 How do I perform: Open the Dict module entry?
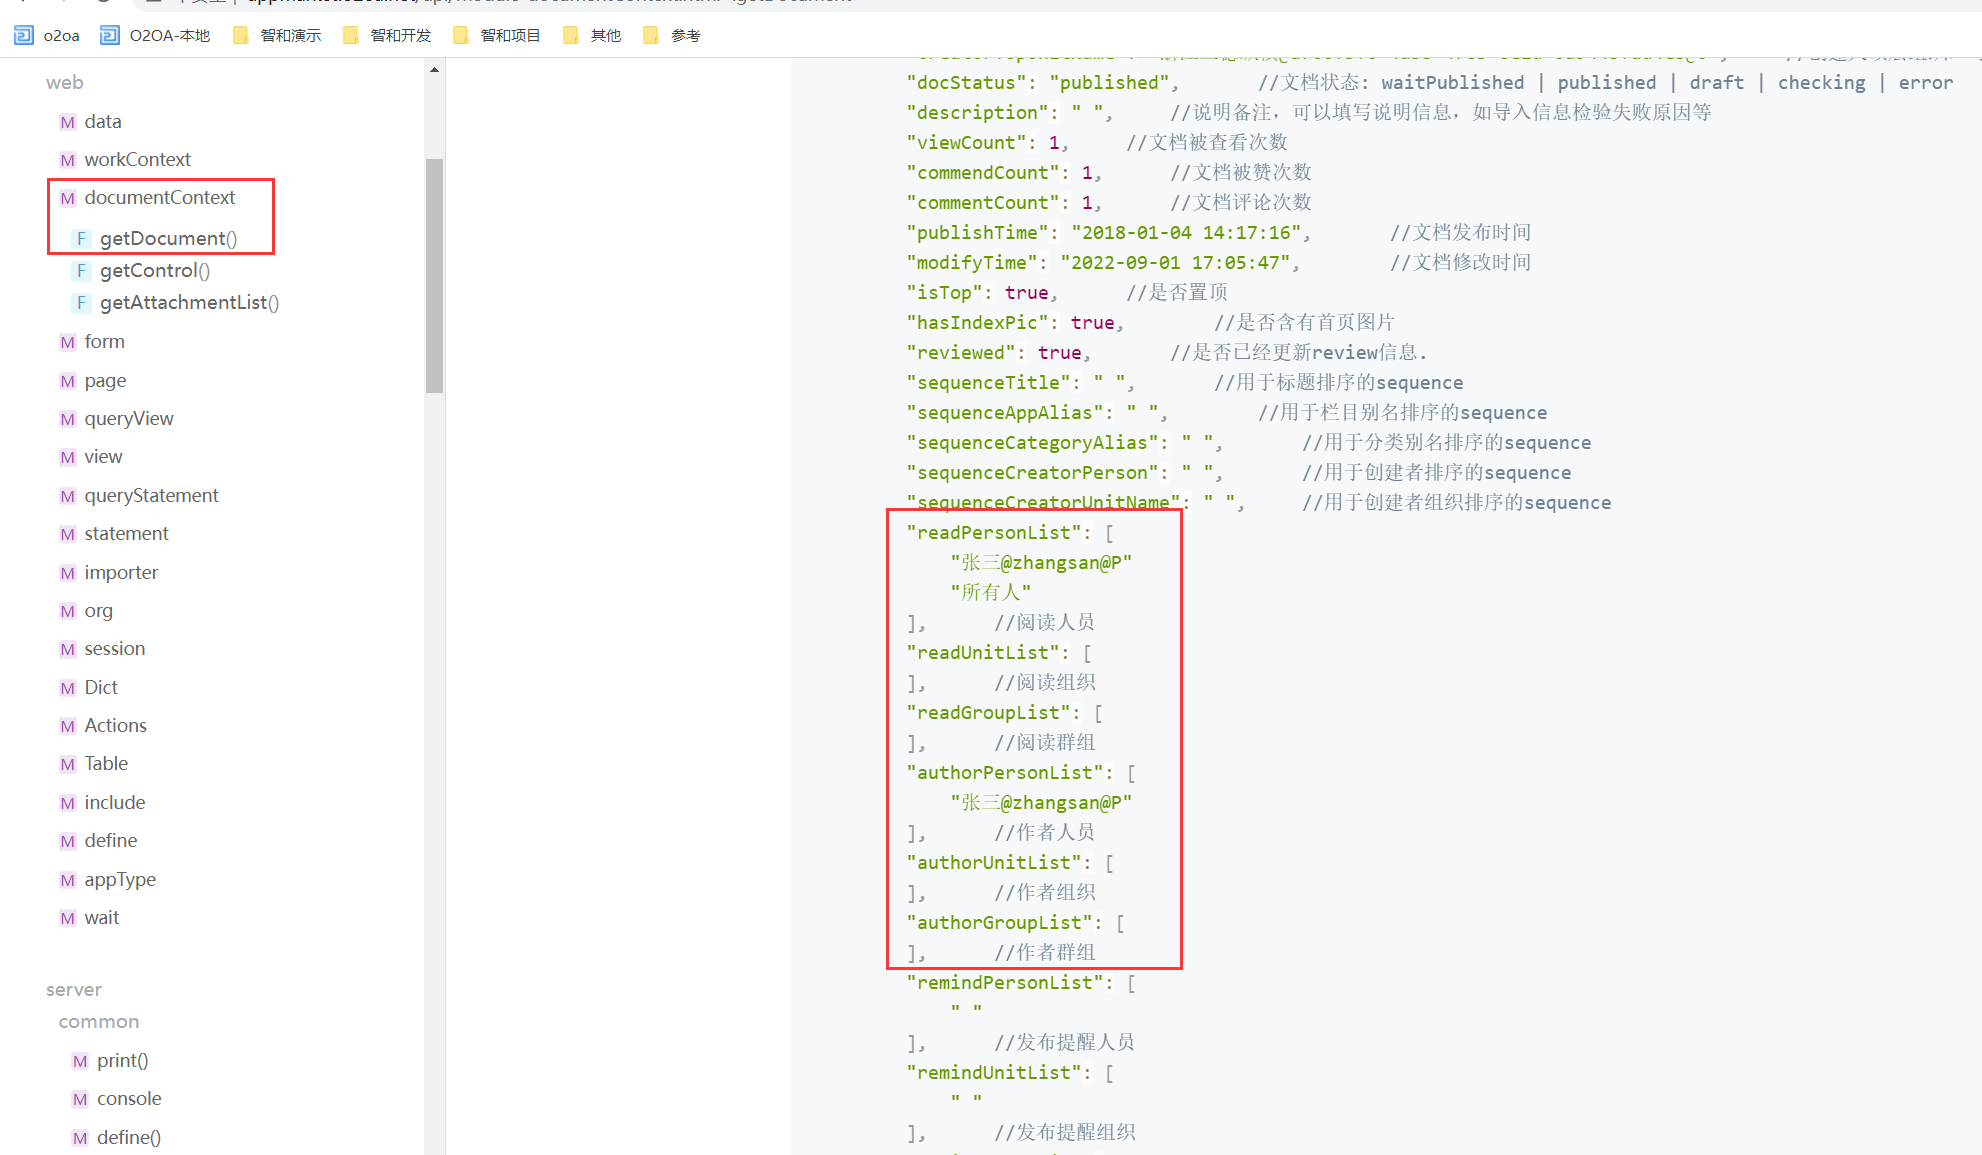(101, 688)
